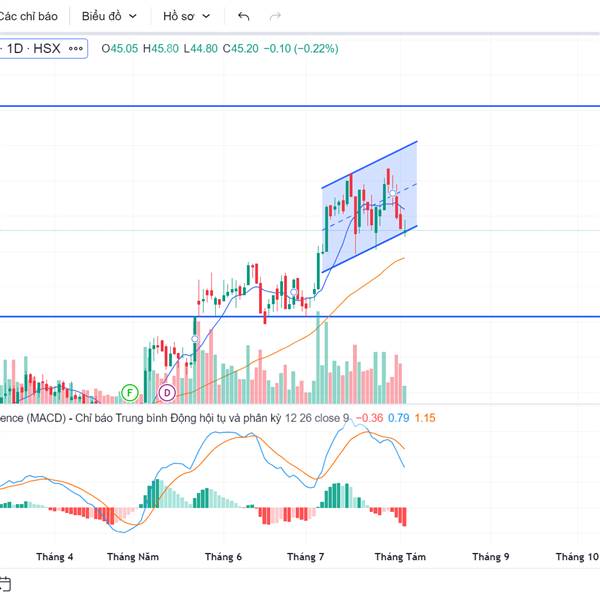Select the lower blue horizontal support line

pos(300,316)
